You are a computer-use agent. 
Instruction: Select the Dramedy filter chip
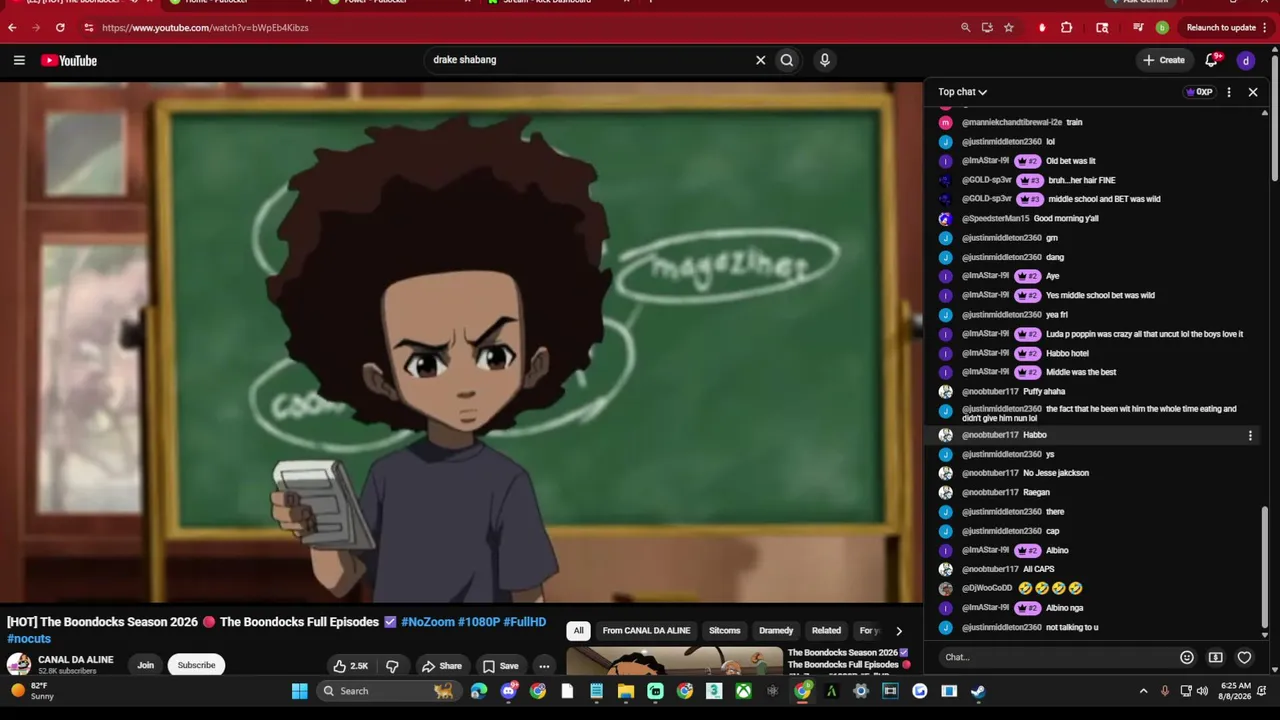(776, 631)
